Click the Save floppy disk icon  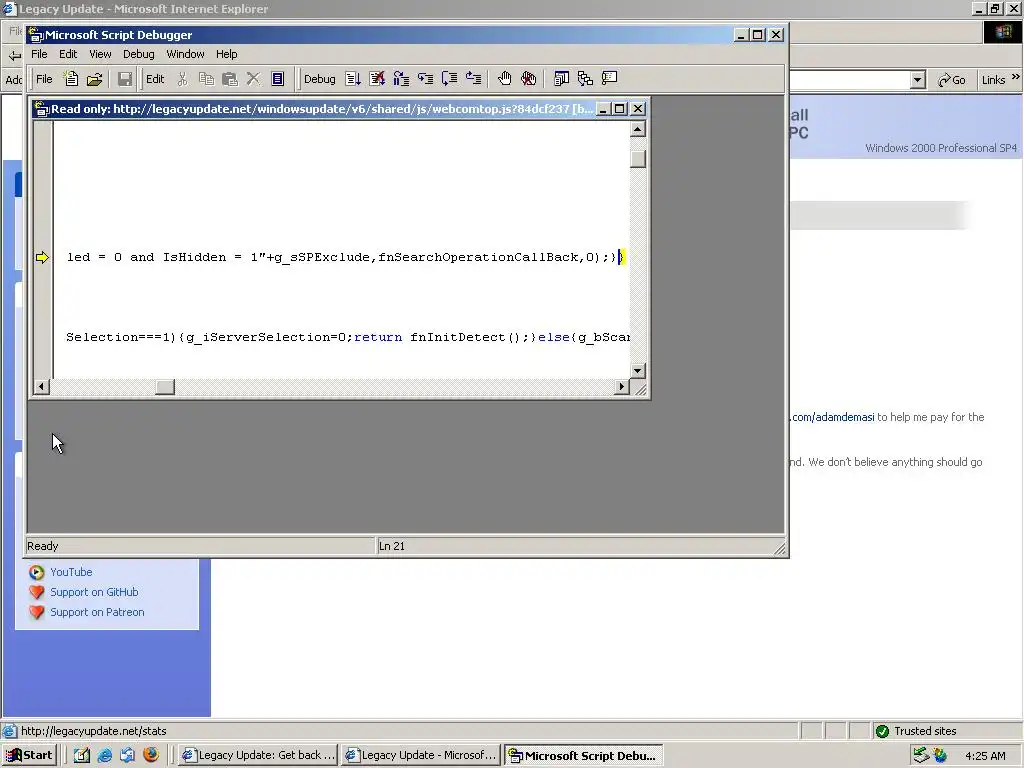125,79
